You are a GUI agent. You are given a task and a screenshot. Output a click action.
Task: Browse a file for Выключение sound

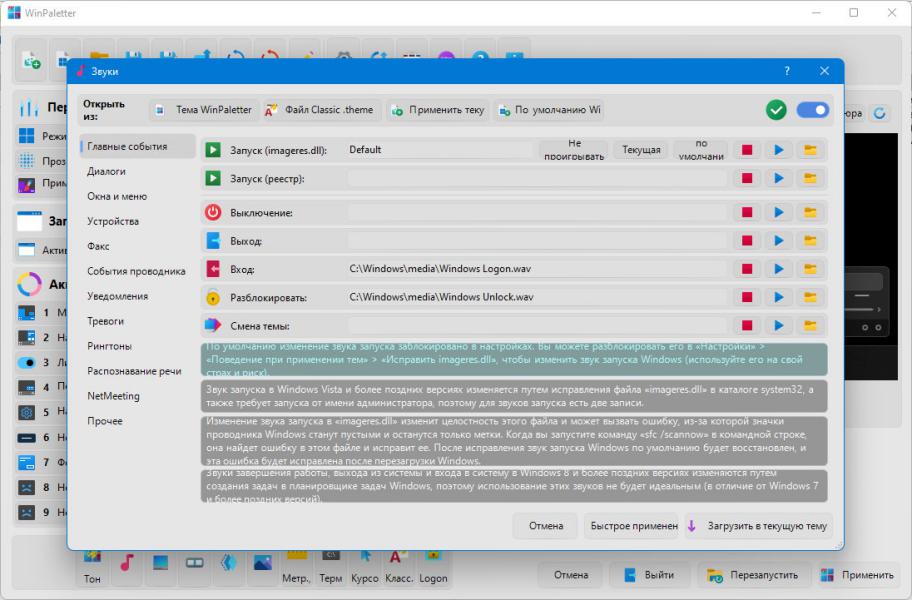[x=810, y=212]
